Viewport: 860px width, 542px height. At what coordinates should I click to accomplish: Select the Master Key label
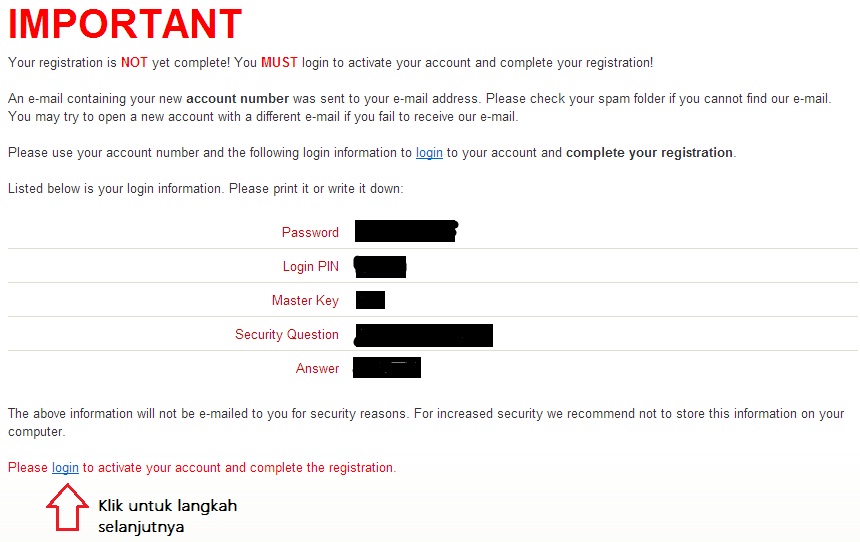click(x=305, y=300)
